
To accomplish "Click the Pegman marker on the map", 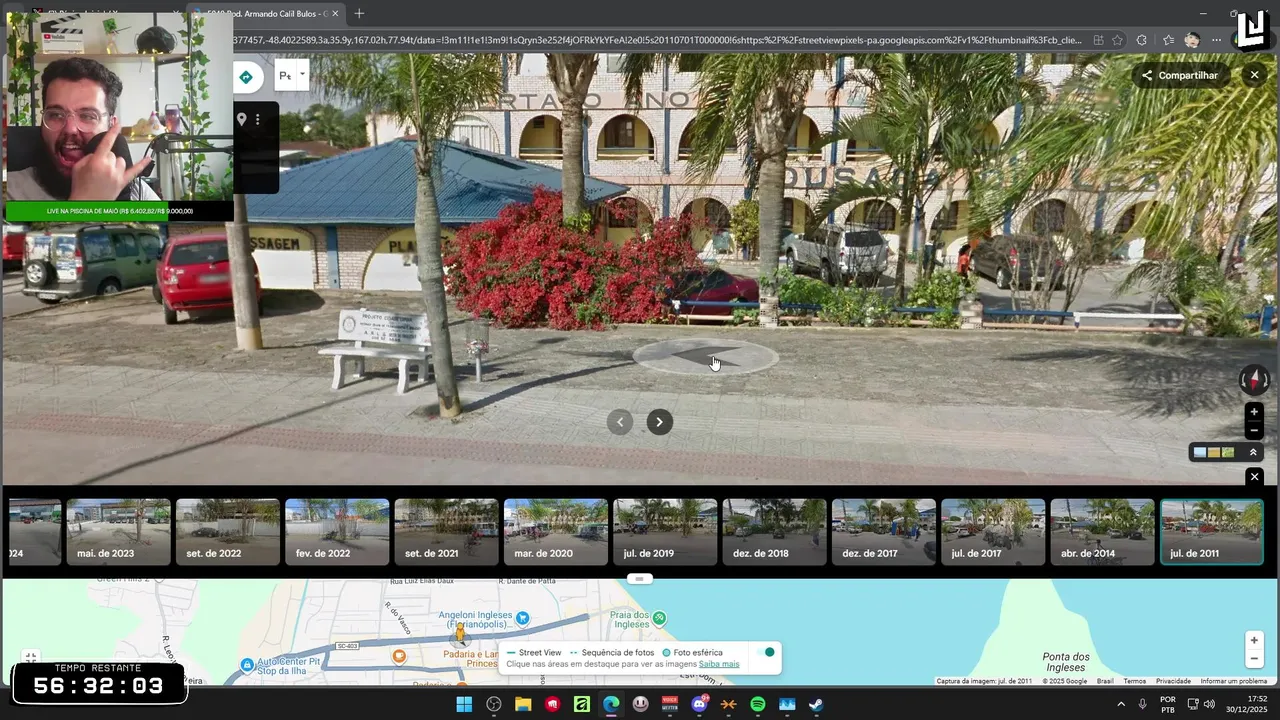I will coord(460,633).
